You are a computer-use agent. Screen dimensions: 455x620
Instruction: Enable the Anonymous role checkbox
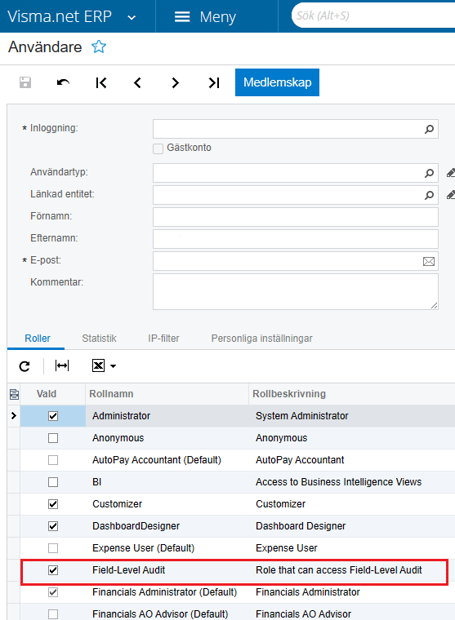(53, 438)
